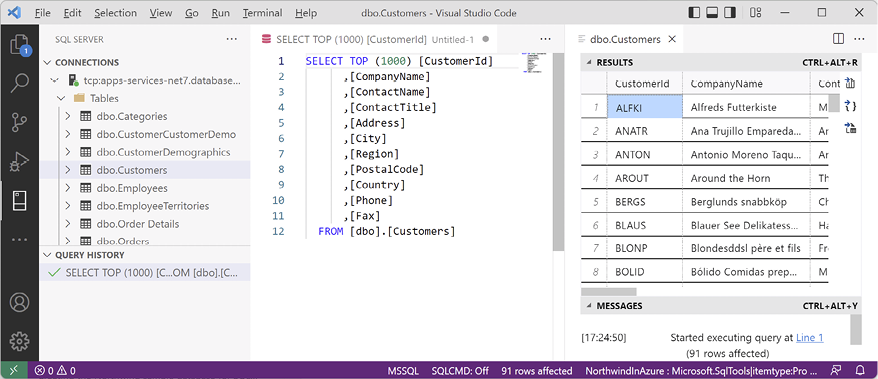Click the CustomerId column header

(645, 83)
